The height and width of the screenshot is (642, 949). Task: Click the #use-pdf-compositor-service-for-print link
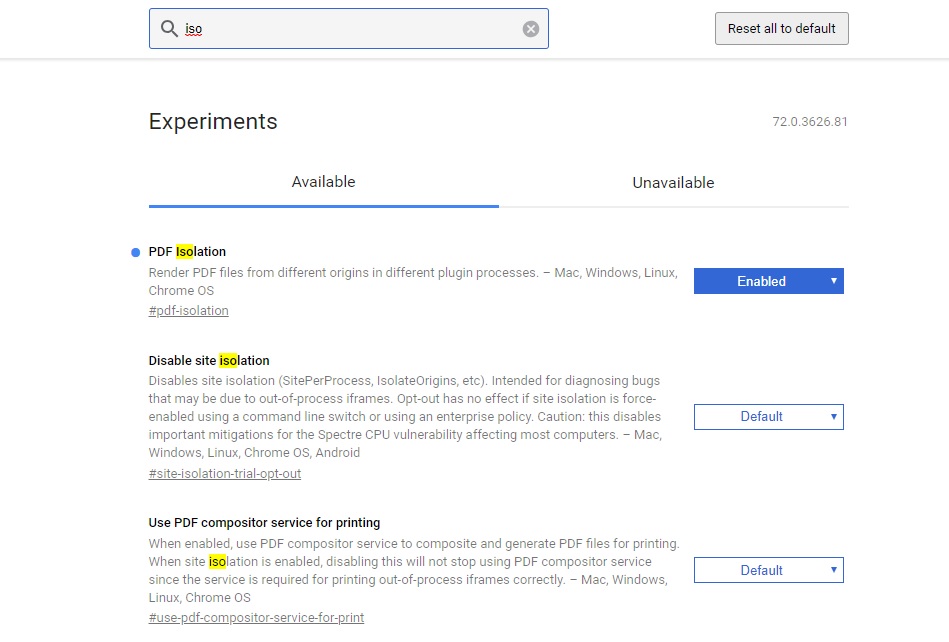tap(256, 618)
